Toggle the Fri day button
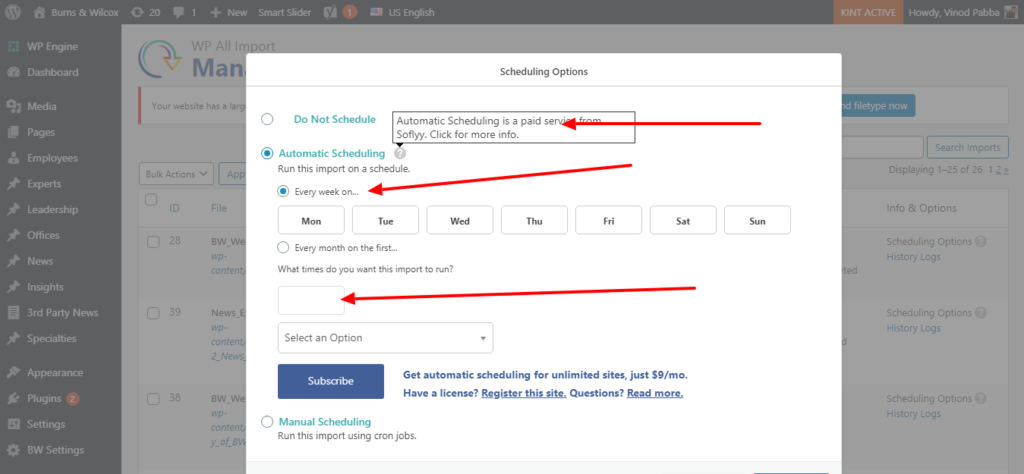The width and height of the screenshot is (1024, 474). [609, 220]
